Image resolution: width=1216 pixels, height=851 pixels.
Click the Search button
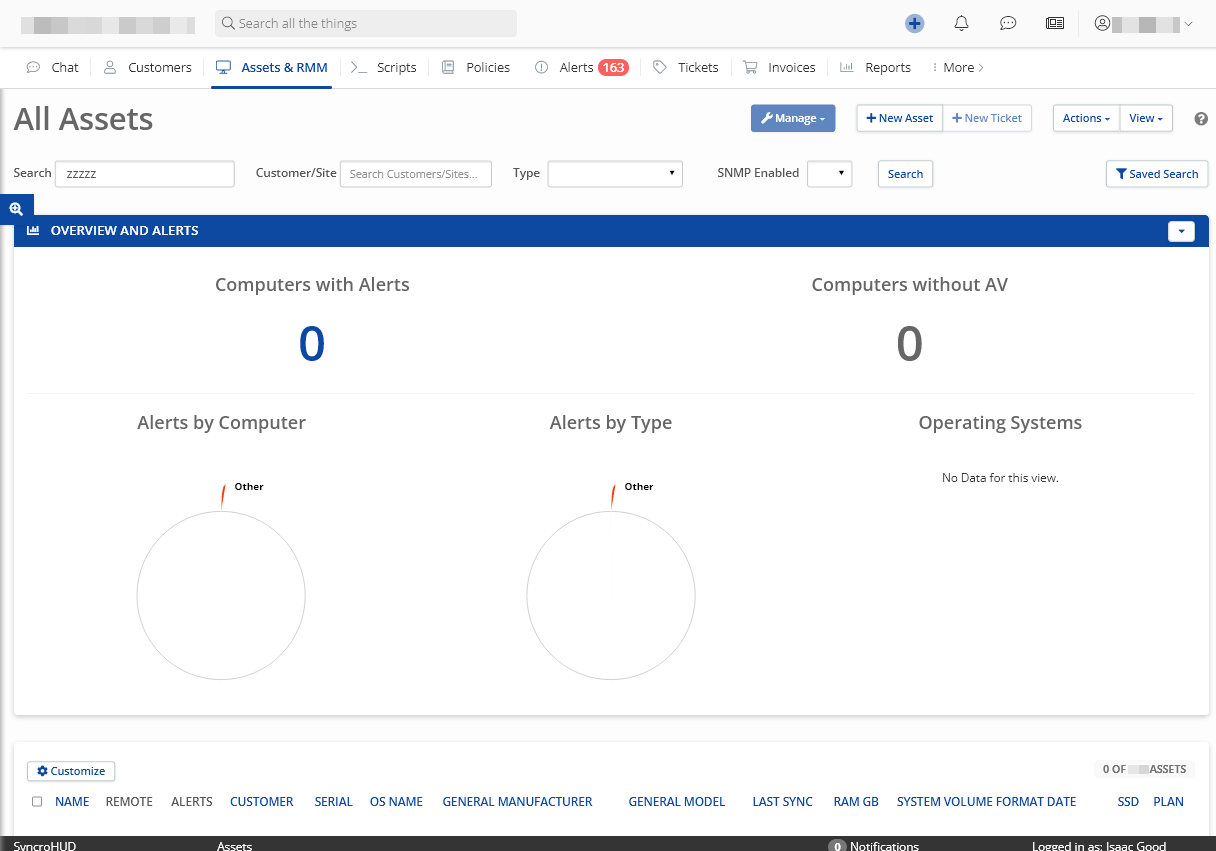tap(905, 173)
